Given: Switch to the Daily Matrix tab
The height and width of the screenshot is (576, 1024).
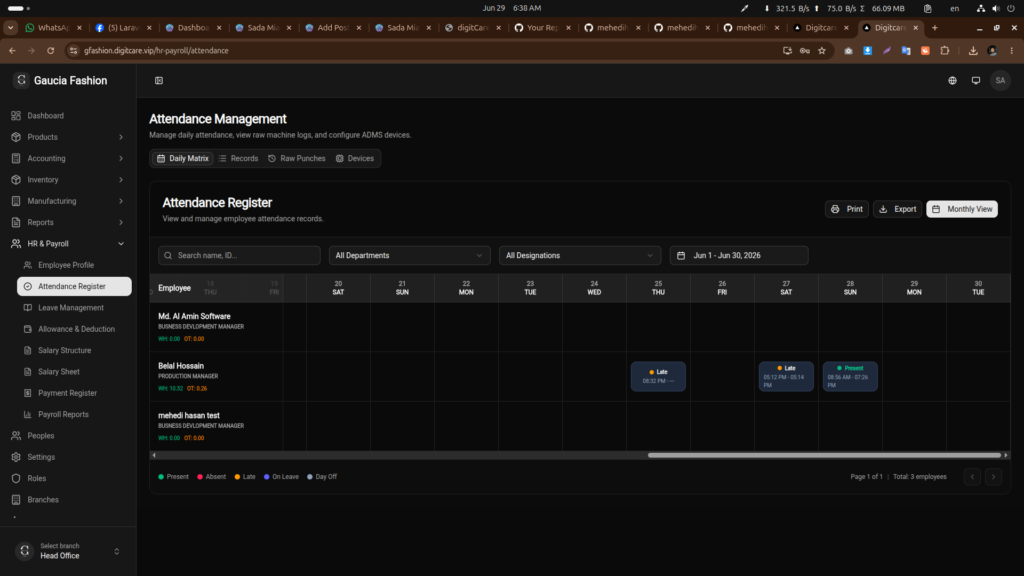Looking at the screenshot, I should tap(183, 158).
